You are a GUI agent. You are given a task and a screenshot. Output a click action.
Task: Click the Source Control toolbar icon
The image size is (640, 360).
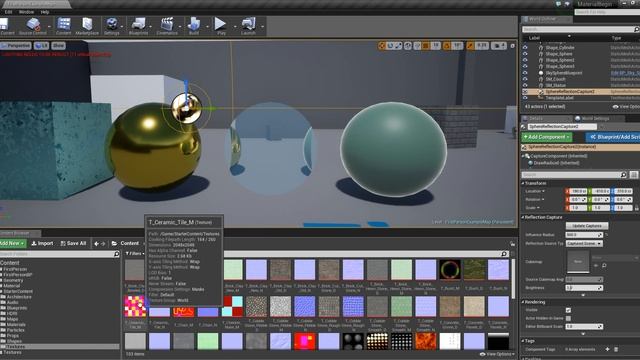coord(33,24)
